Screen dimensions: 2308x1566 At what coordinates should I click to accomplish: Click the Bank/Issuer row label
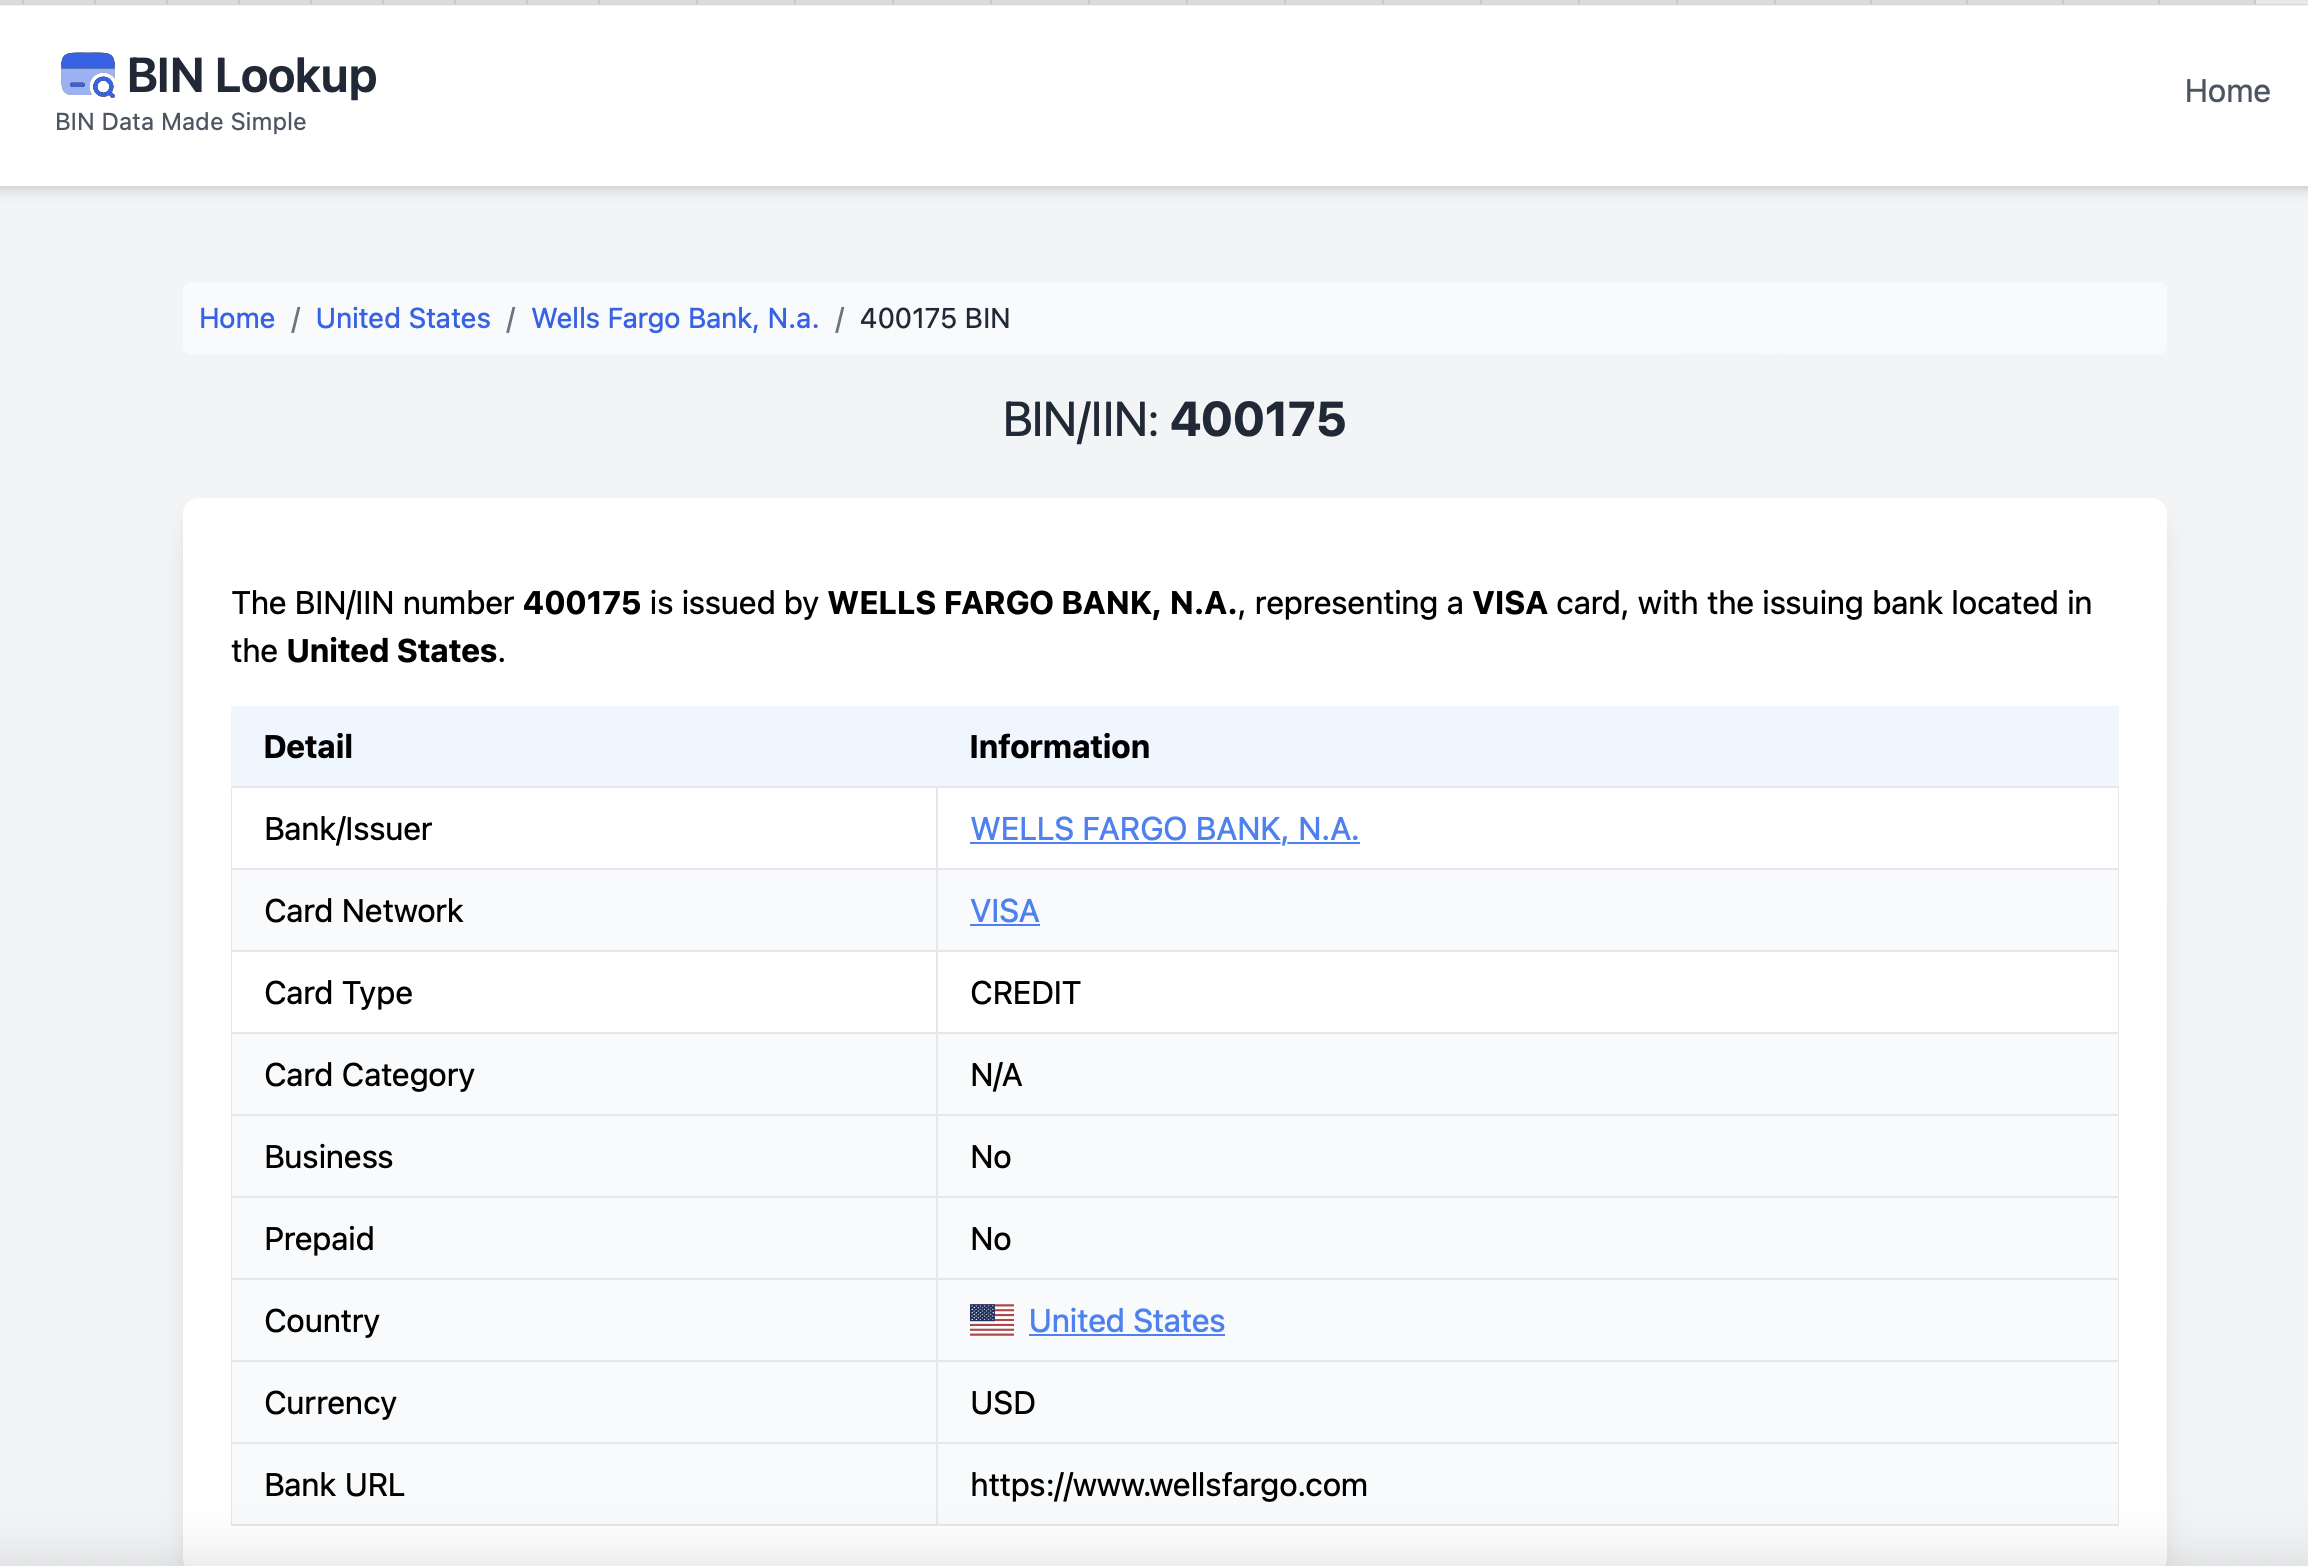click(x=348, y=829)
